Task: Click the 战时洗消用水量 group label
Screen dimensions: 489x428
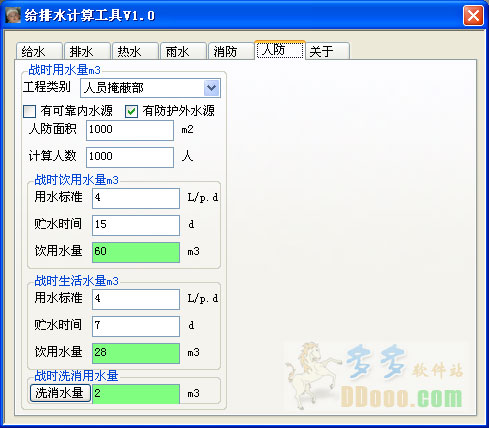Action: [76, 376]
